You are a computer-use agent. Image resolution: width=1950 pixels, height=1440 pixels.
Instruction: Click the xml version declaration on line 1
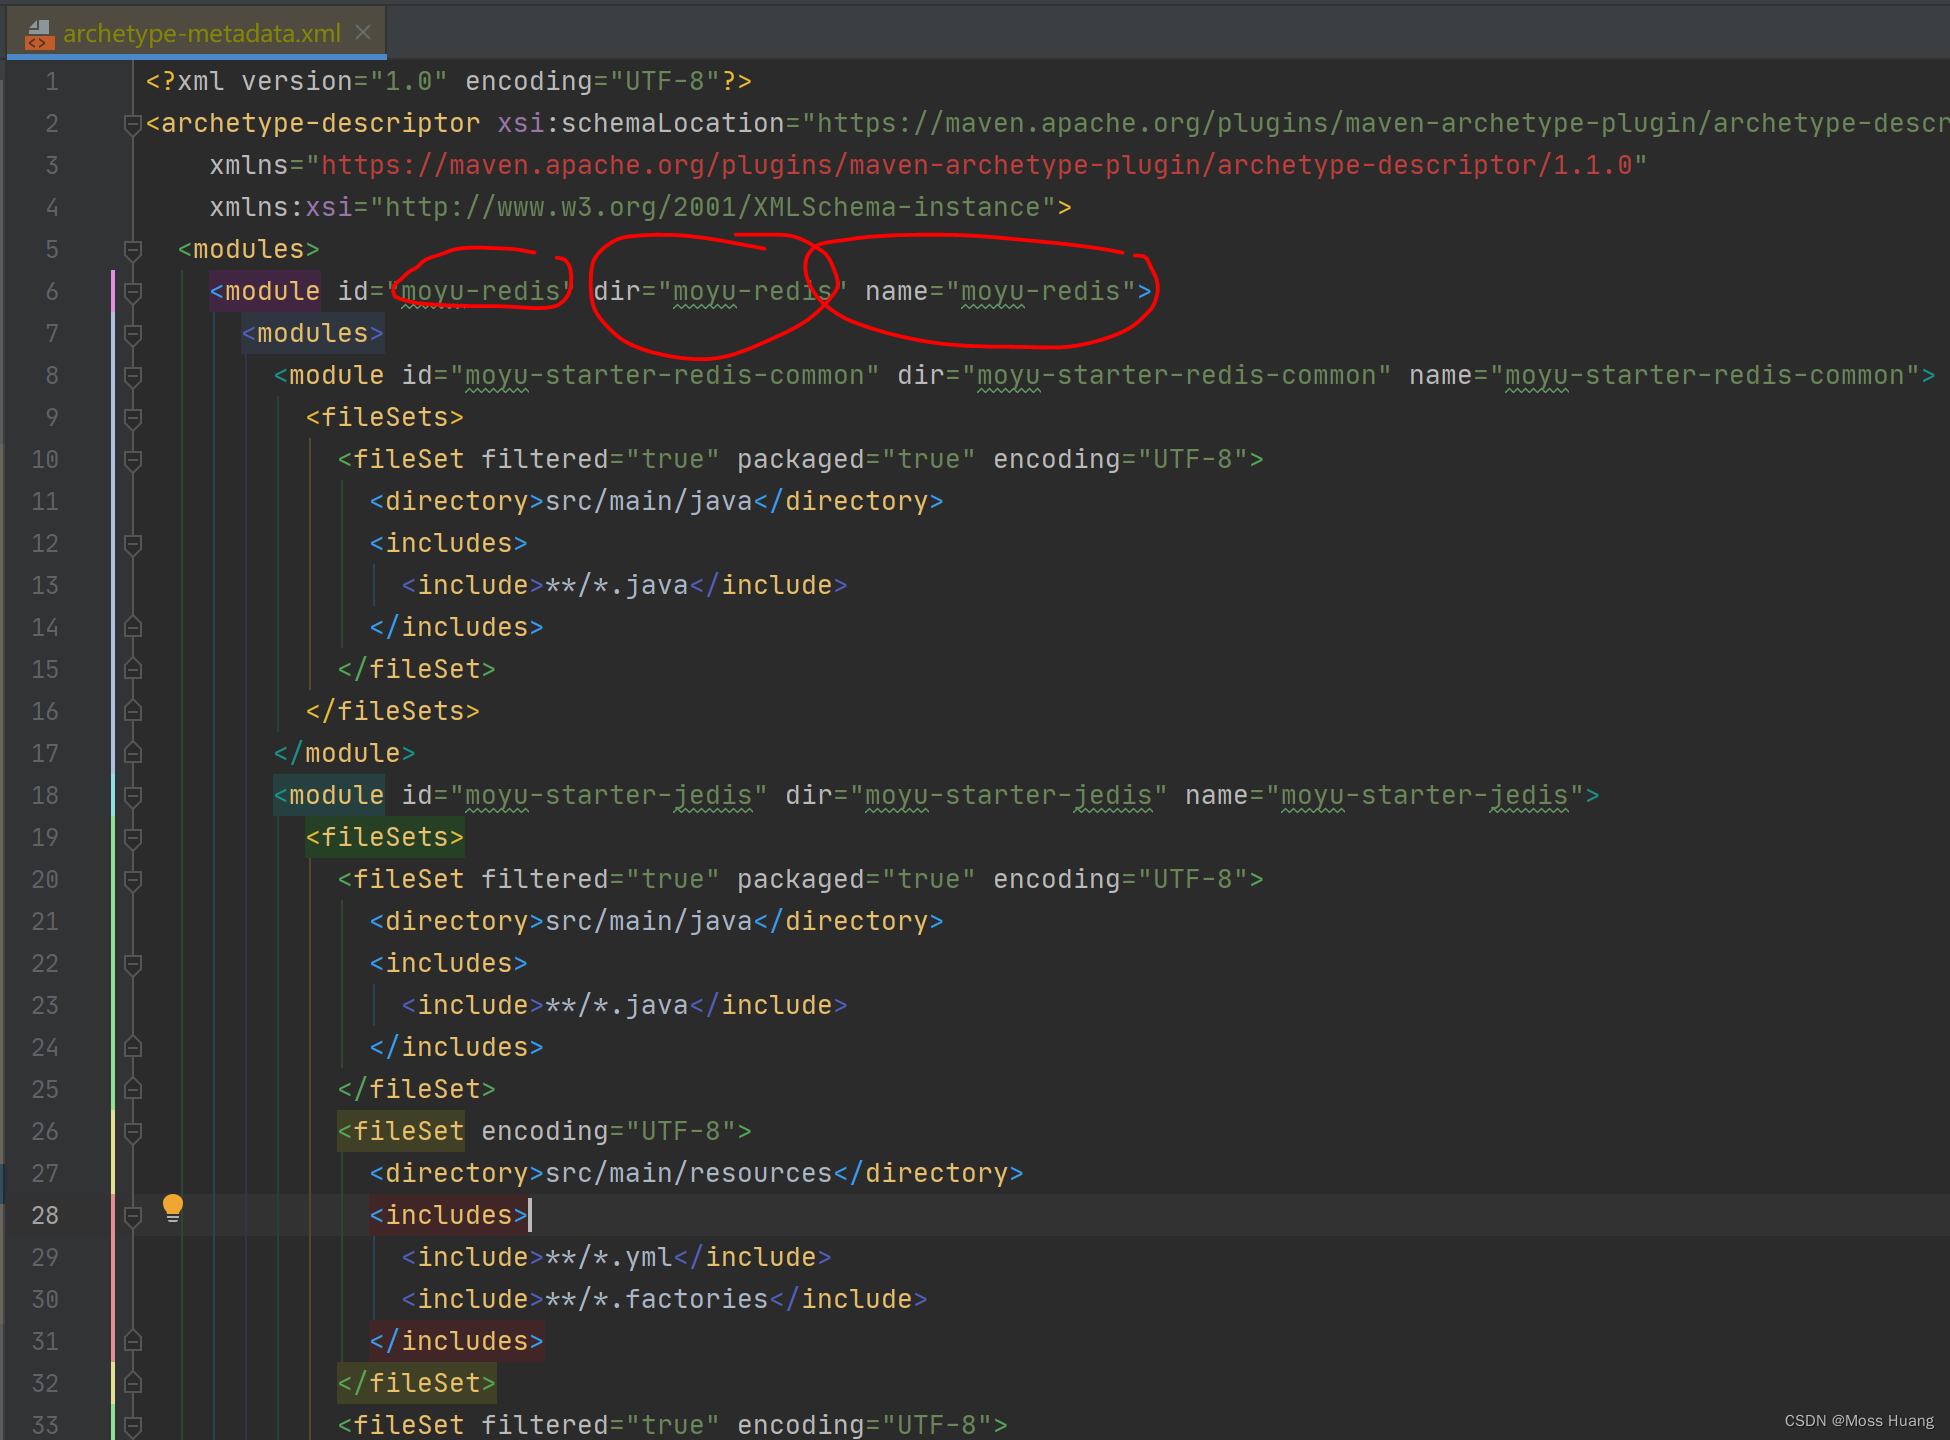[449, 82]
